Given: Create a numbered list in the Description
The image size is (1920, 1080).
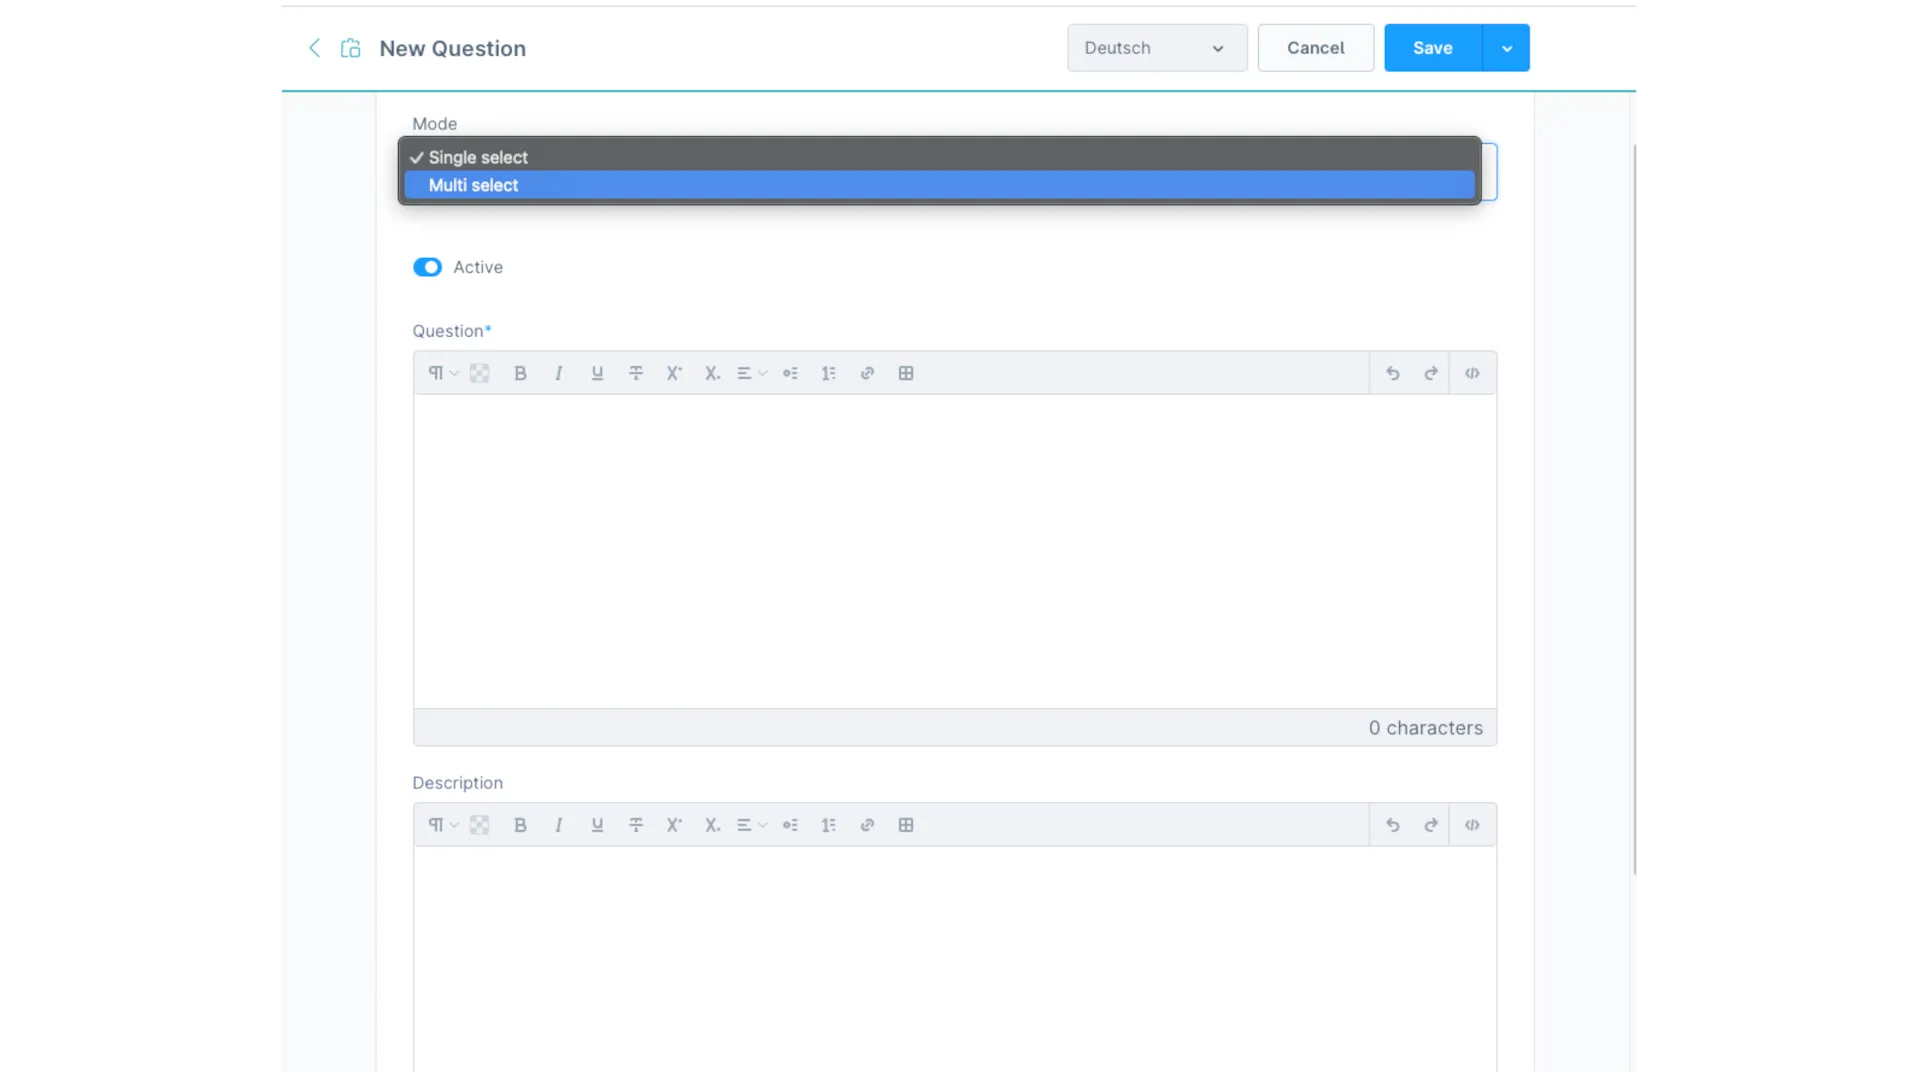Looking at the screenshot, I should click(x=828, y=824).
